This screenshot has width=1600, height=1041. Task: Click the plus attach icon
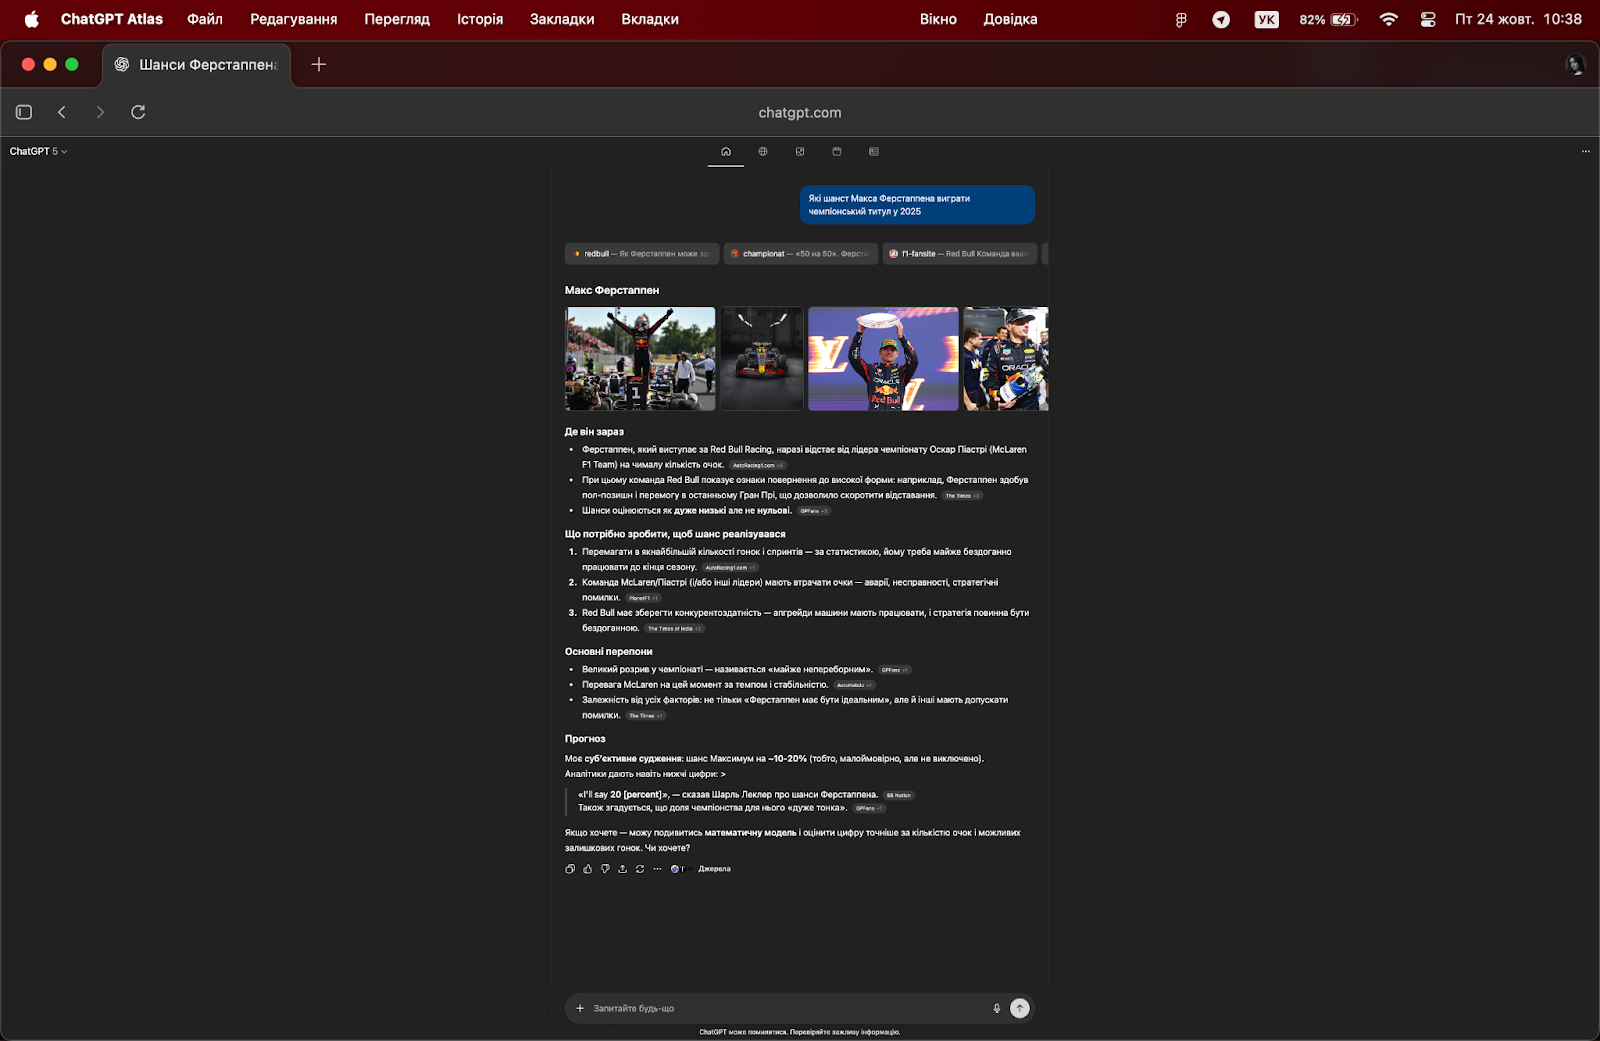point(580,1008)
